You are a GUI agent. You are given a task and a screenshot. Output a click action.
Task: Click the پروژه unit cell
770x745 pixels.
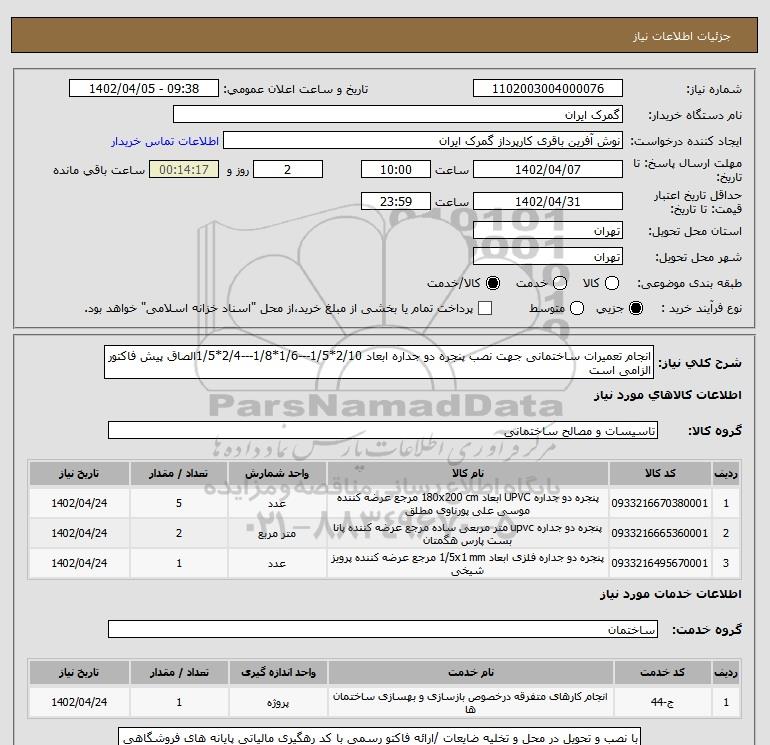coord(278,703)
